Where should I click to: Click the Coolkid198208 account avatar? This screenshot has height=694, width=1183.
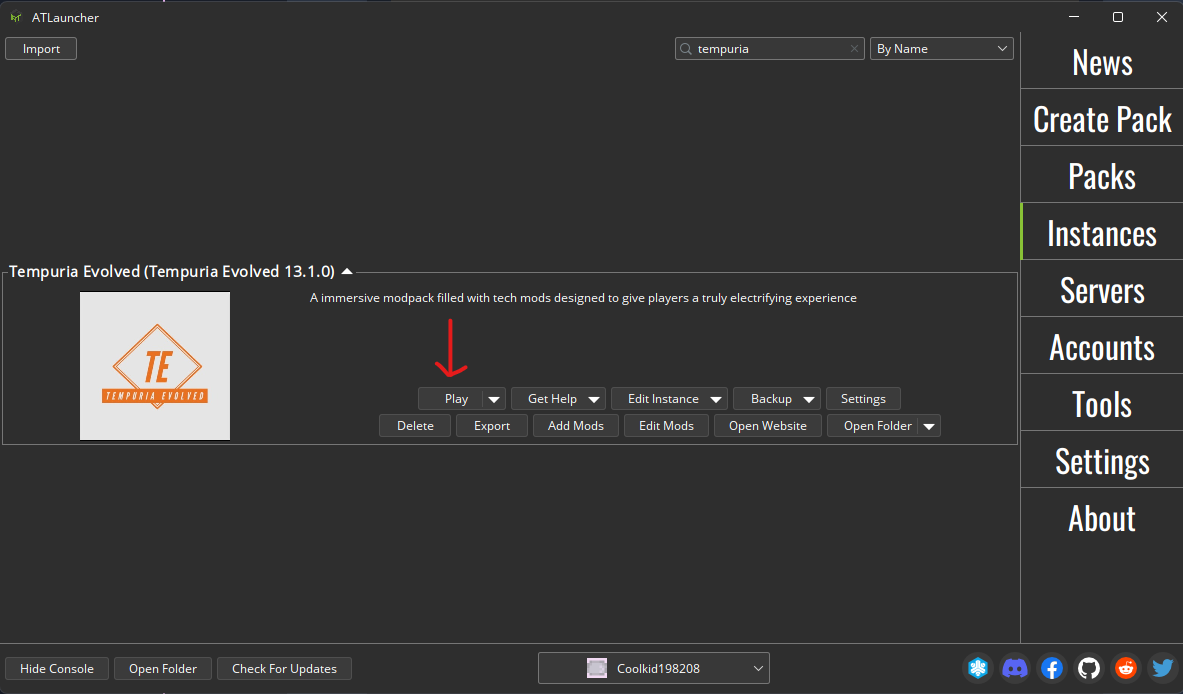(x=597, y=668)
